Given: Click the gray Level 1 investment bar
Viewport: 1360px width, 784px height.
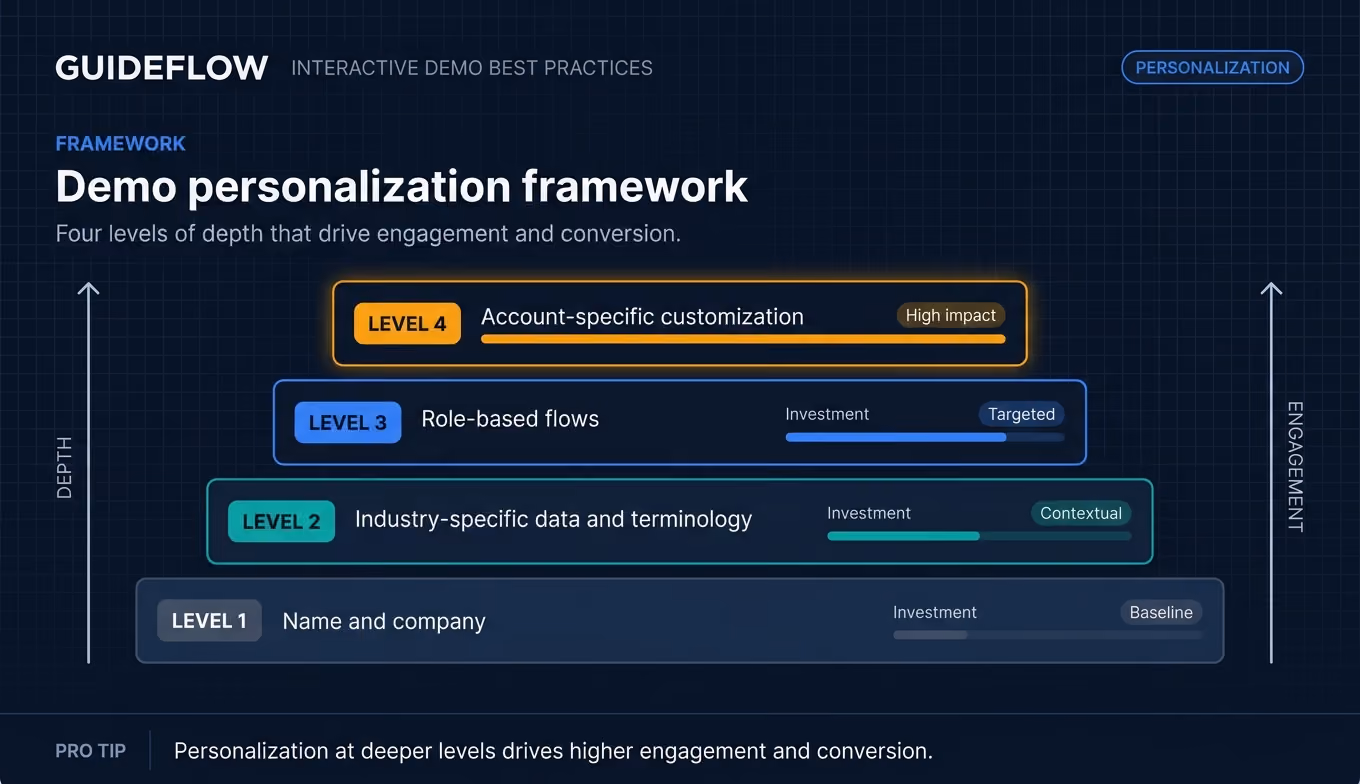Looking at the screenshot, I should [1048, 635].
